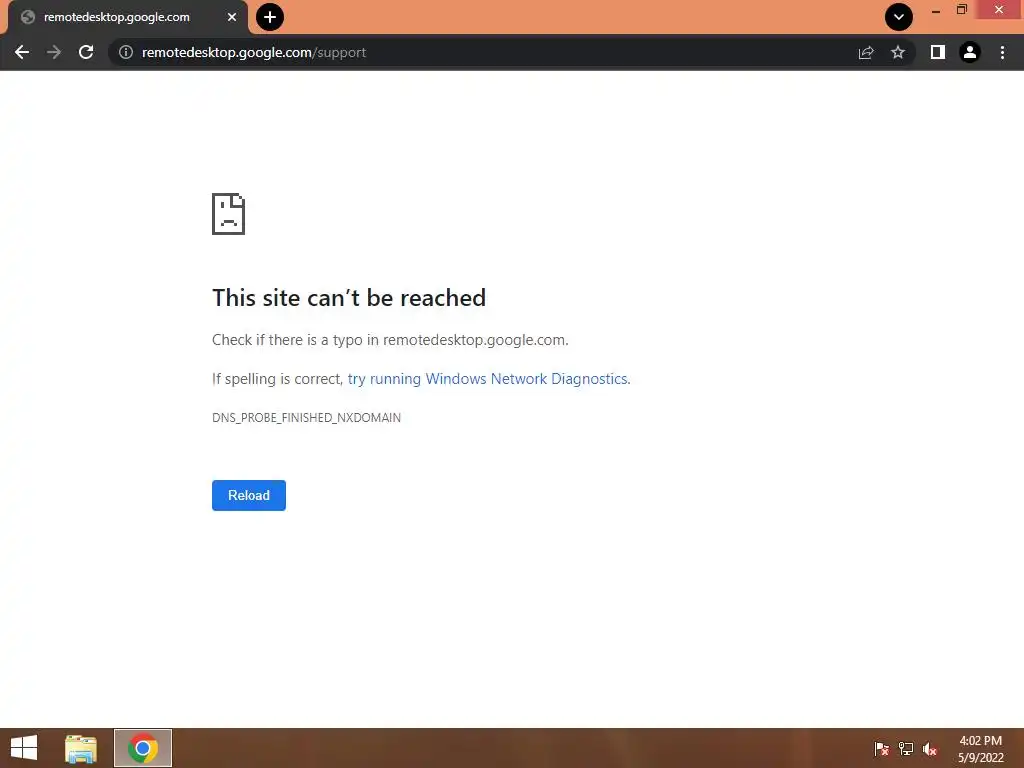
Task: Restore down the Chrome window
Action: click(962, 10)
